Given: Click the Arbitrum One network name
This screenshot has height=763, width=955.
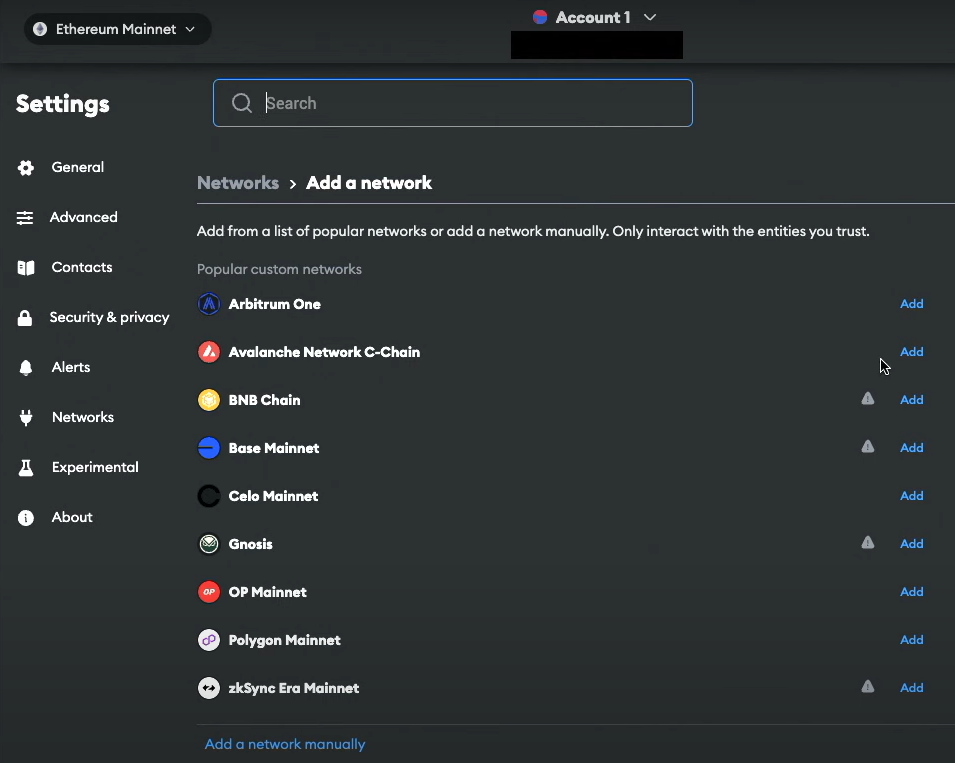Looking at the screenshot, I should 275,304.
